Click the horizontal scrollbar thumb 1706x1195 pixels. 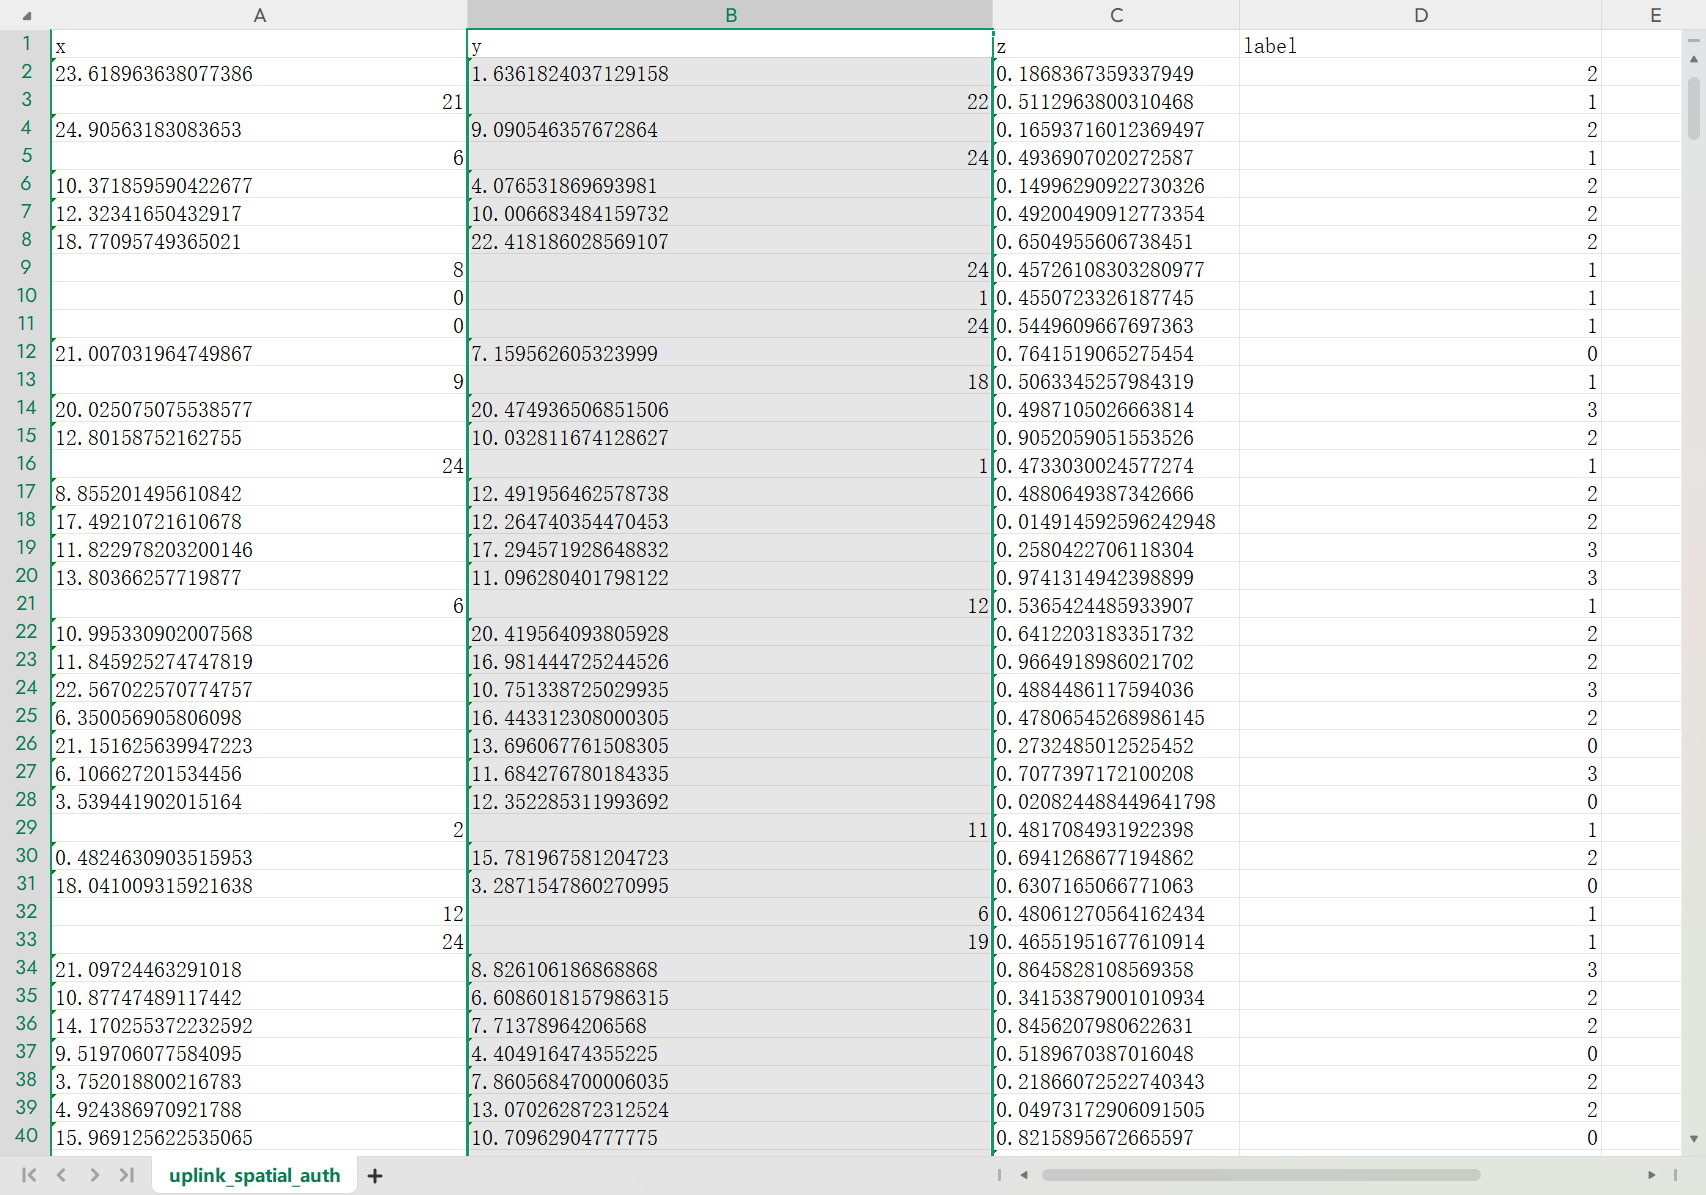tap(1260, 1175)
